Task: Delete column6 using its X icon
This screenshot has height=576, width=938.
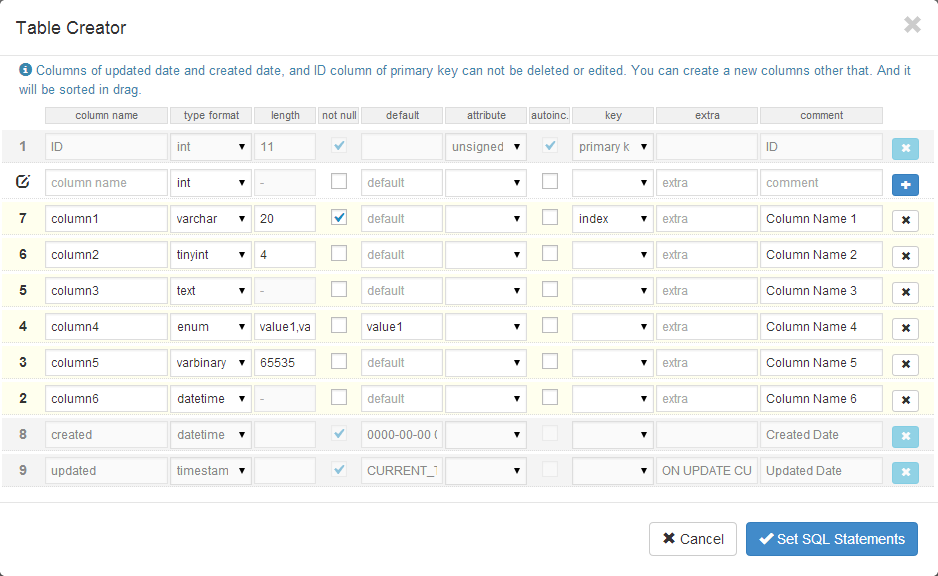Action: click(x=905, y=400)
